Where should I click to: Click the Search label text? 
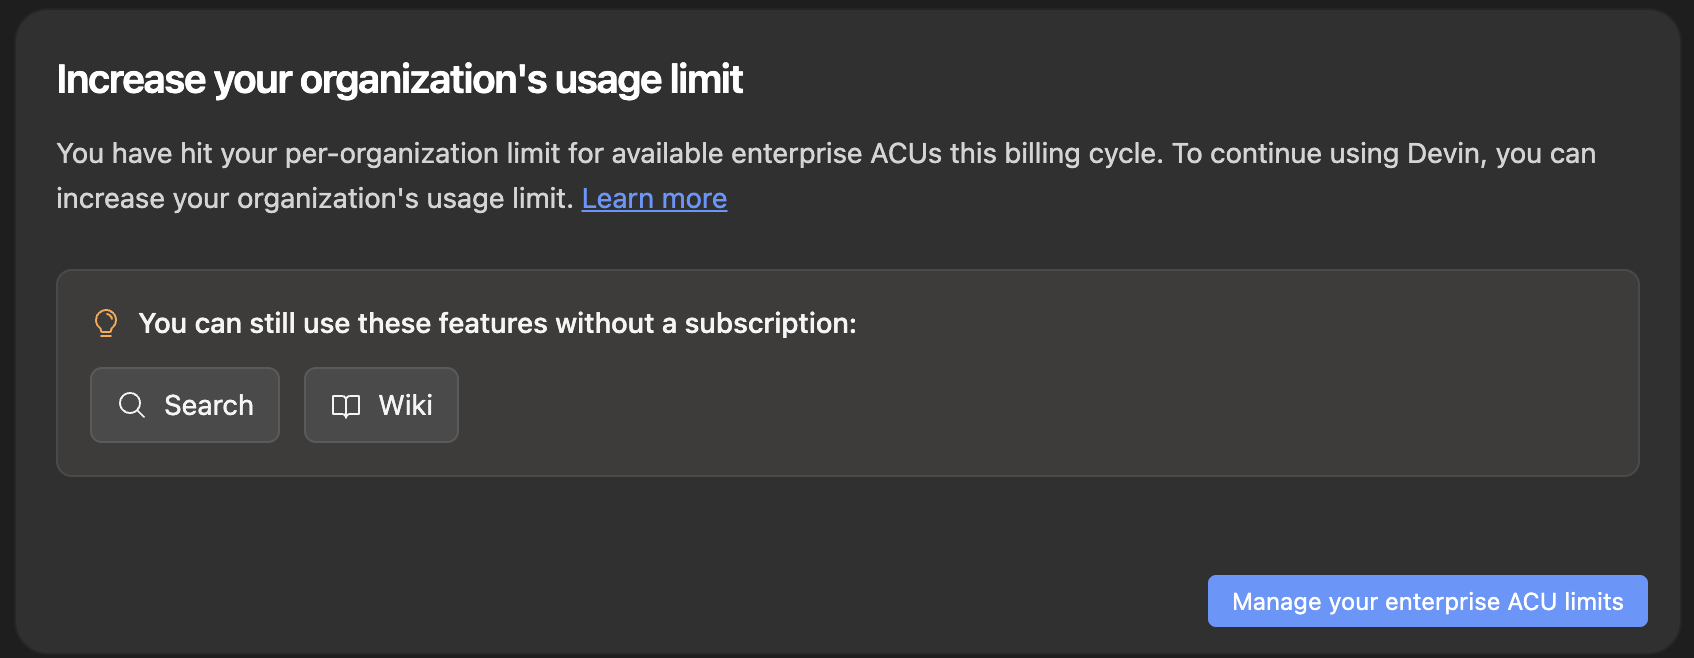pyautogui.click(x=208, y=405)
